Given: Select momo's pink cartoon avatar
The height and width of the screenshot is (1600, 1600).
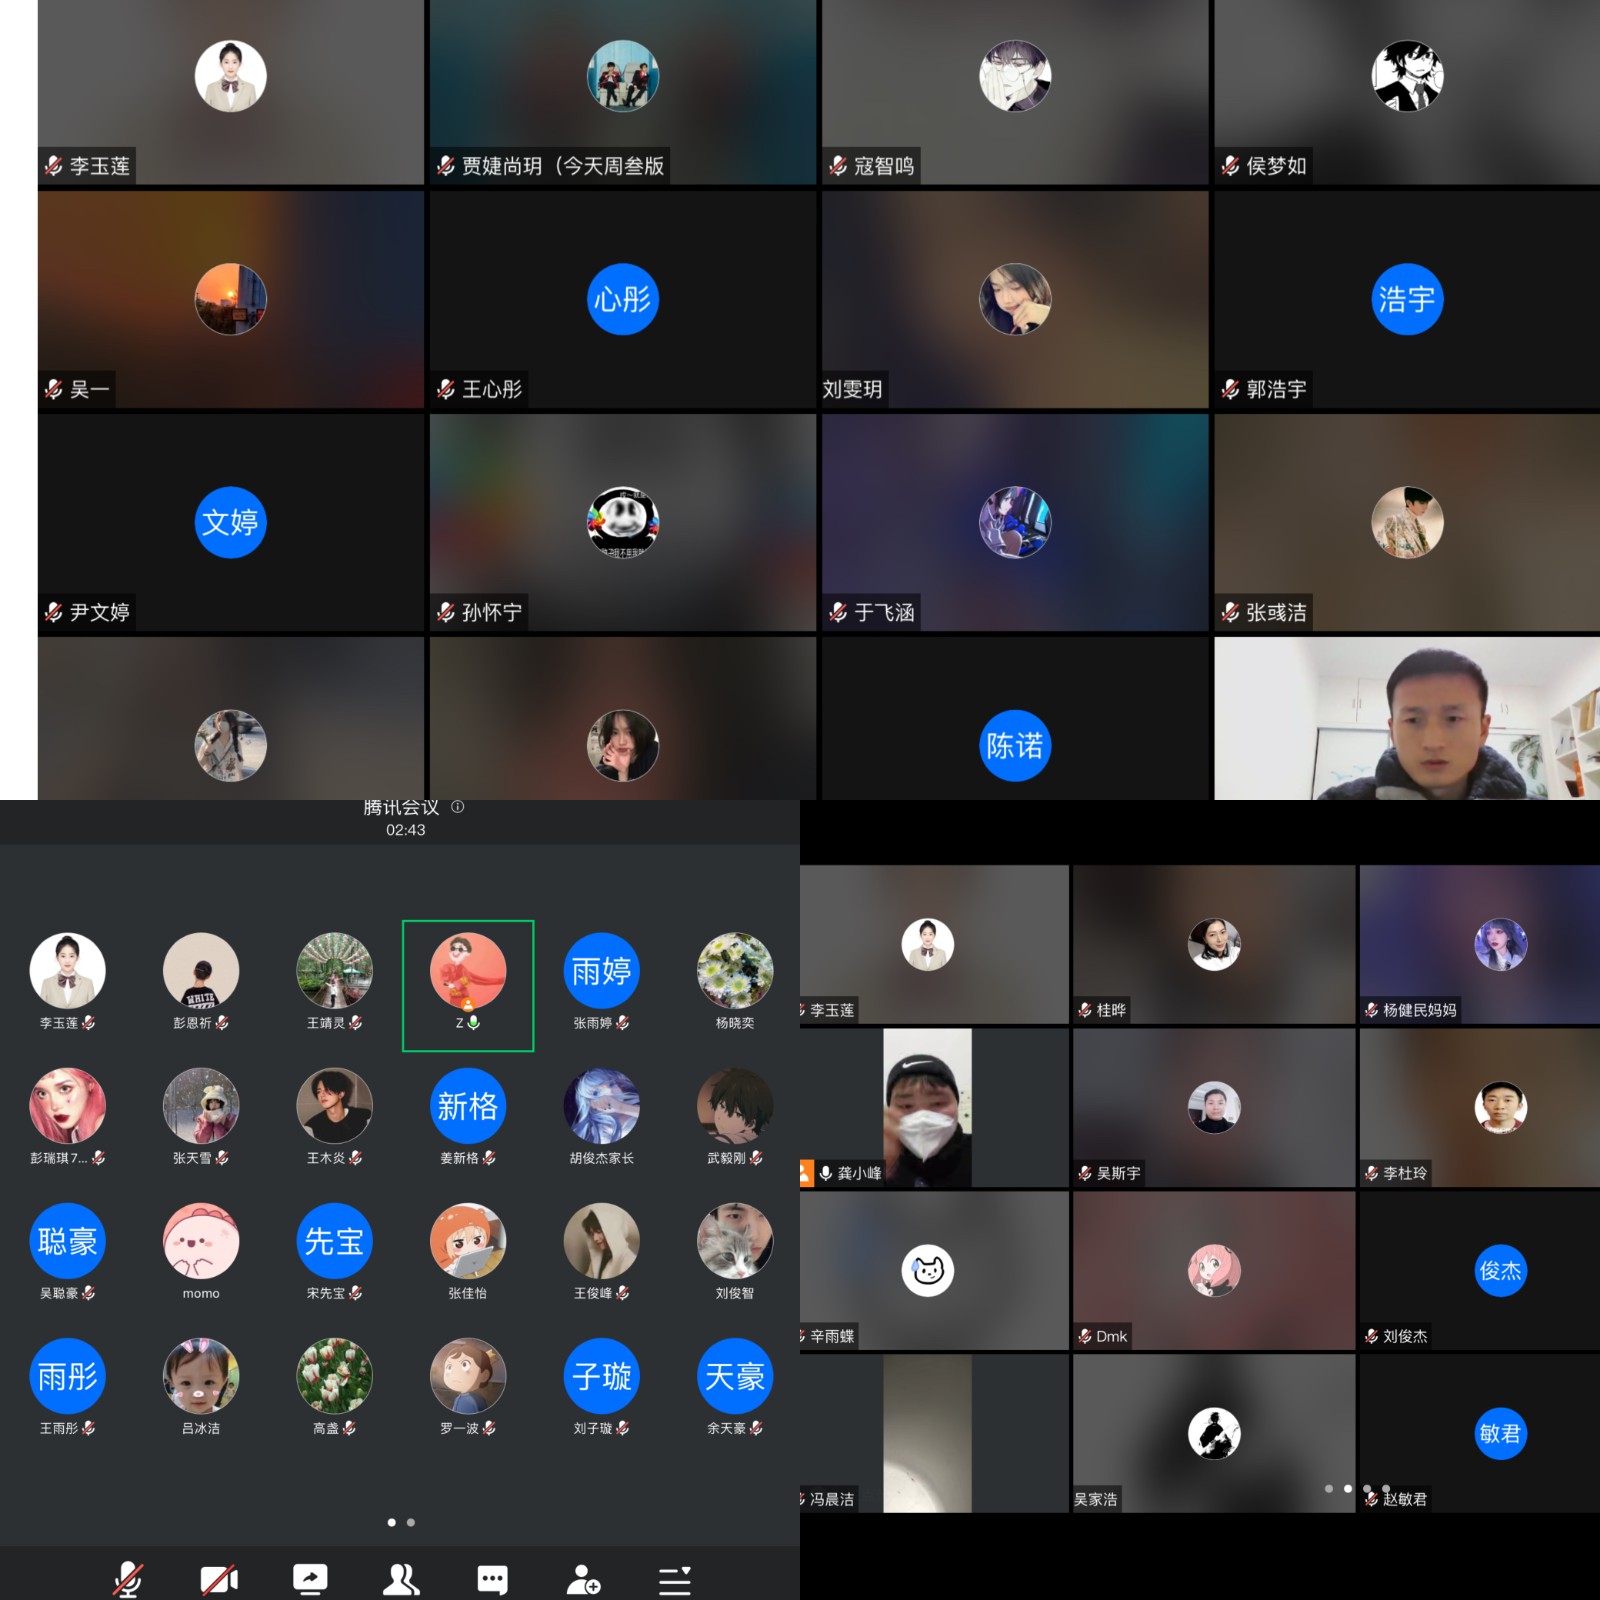Looking at the screenshot, I should 201,1241.
